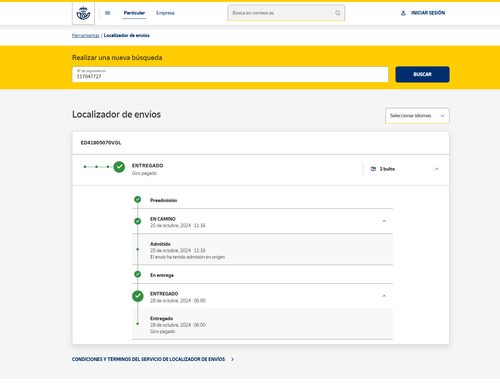This screenshot has height=388, width=500.
Task: Click the Admitido event title
Action: click(x=160, y=244)
